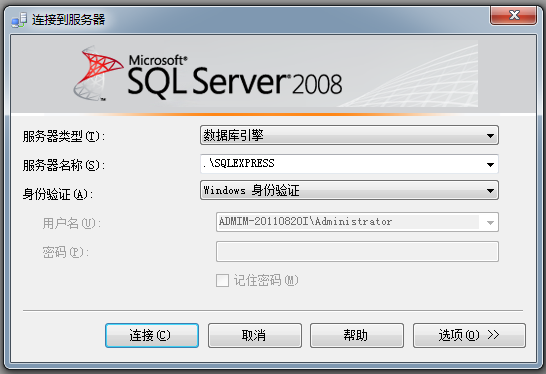Click the 服务器类型(T) label
Screen dimensions: 546x374
64,136
